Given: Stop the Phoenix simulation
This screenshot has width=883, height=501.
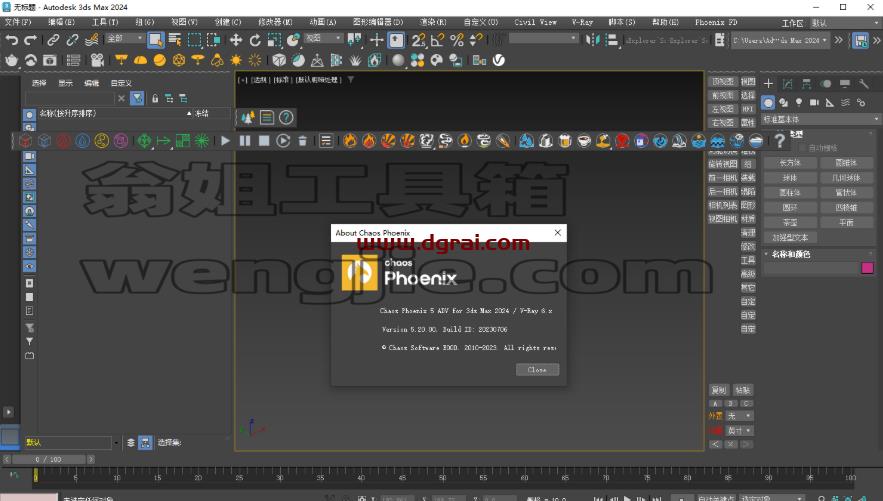Looking at the screenshot, I should point(264,141).
